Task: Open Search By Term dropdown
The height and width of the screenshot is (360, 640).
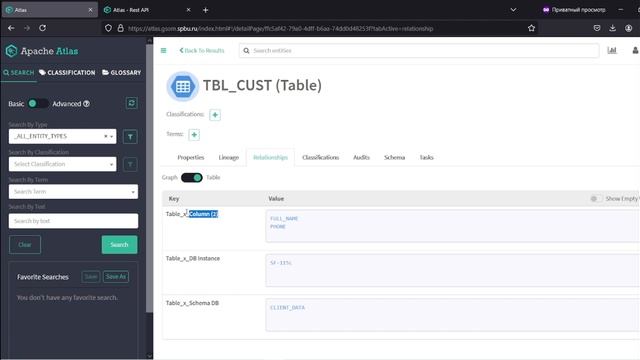Action: pyautogui.click(x=73, y=191)
